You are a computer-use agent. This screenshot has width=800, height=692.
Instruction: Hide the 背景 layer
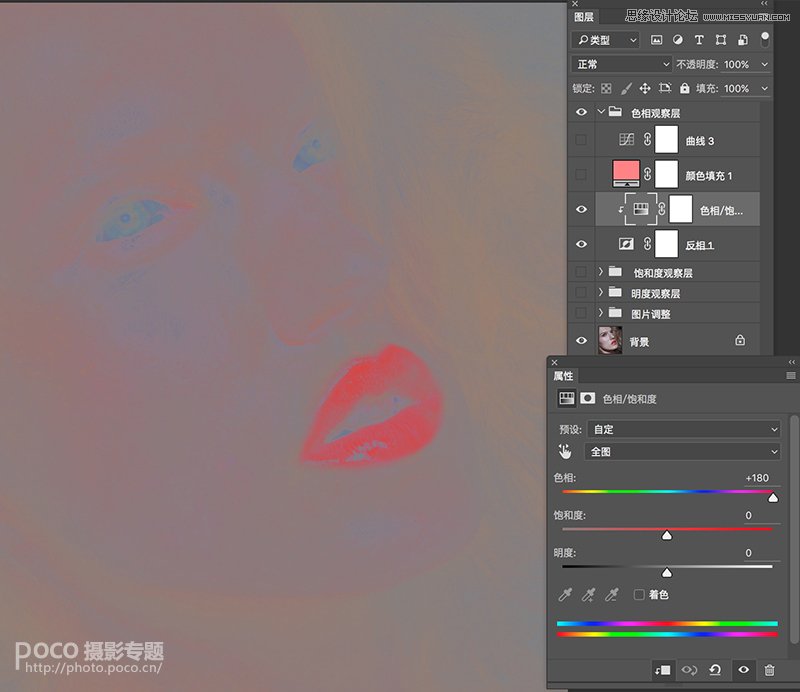pos(581,340)
